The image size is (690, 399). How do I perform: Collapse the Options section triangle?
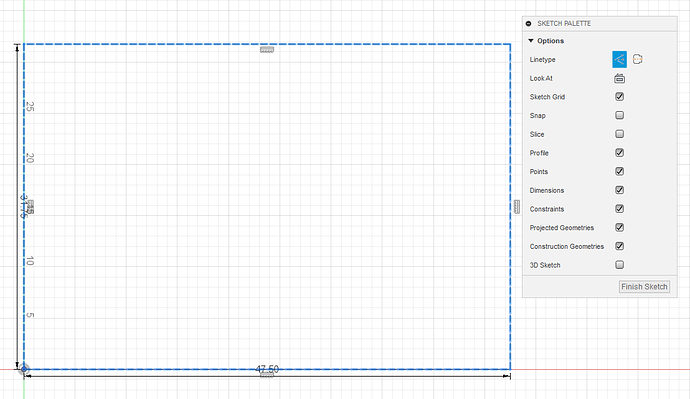pyautogui.click(x=531, y=40)
